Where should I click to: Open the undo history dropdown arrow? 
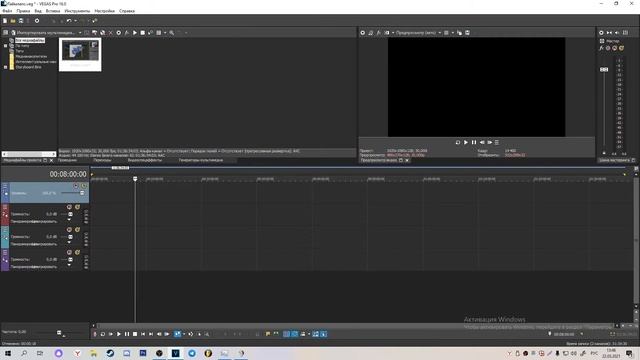[x=76, y=21]
